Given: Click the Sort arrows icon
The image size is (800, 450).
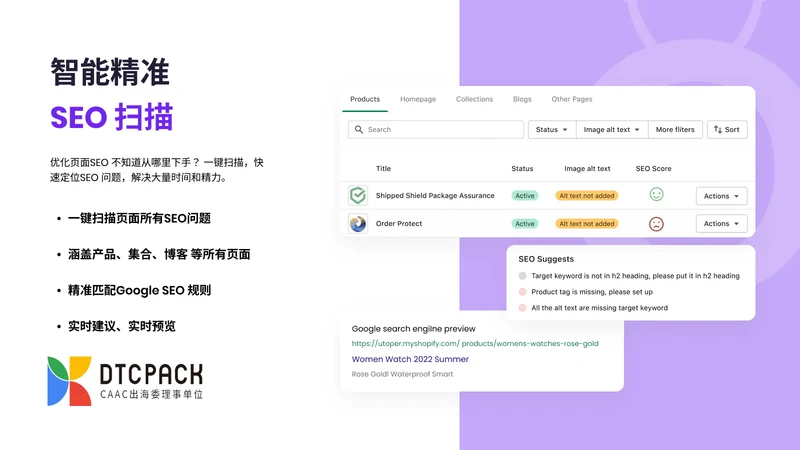Looking at the screenshot, I should click(x=718, y=130).
